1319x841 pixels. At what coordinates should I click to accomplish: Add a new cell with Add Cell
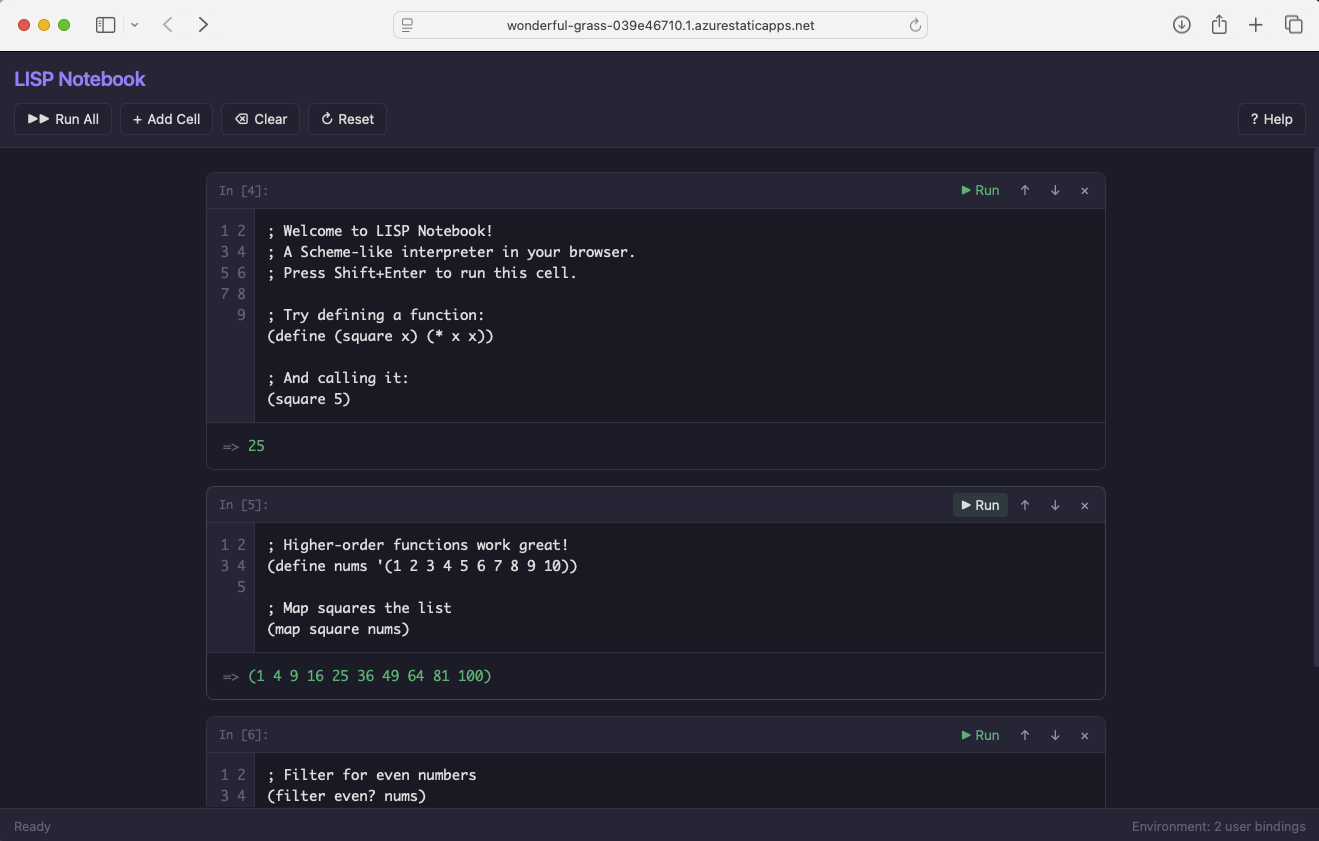(166, 119)
